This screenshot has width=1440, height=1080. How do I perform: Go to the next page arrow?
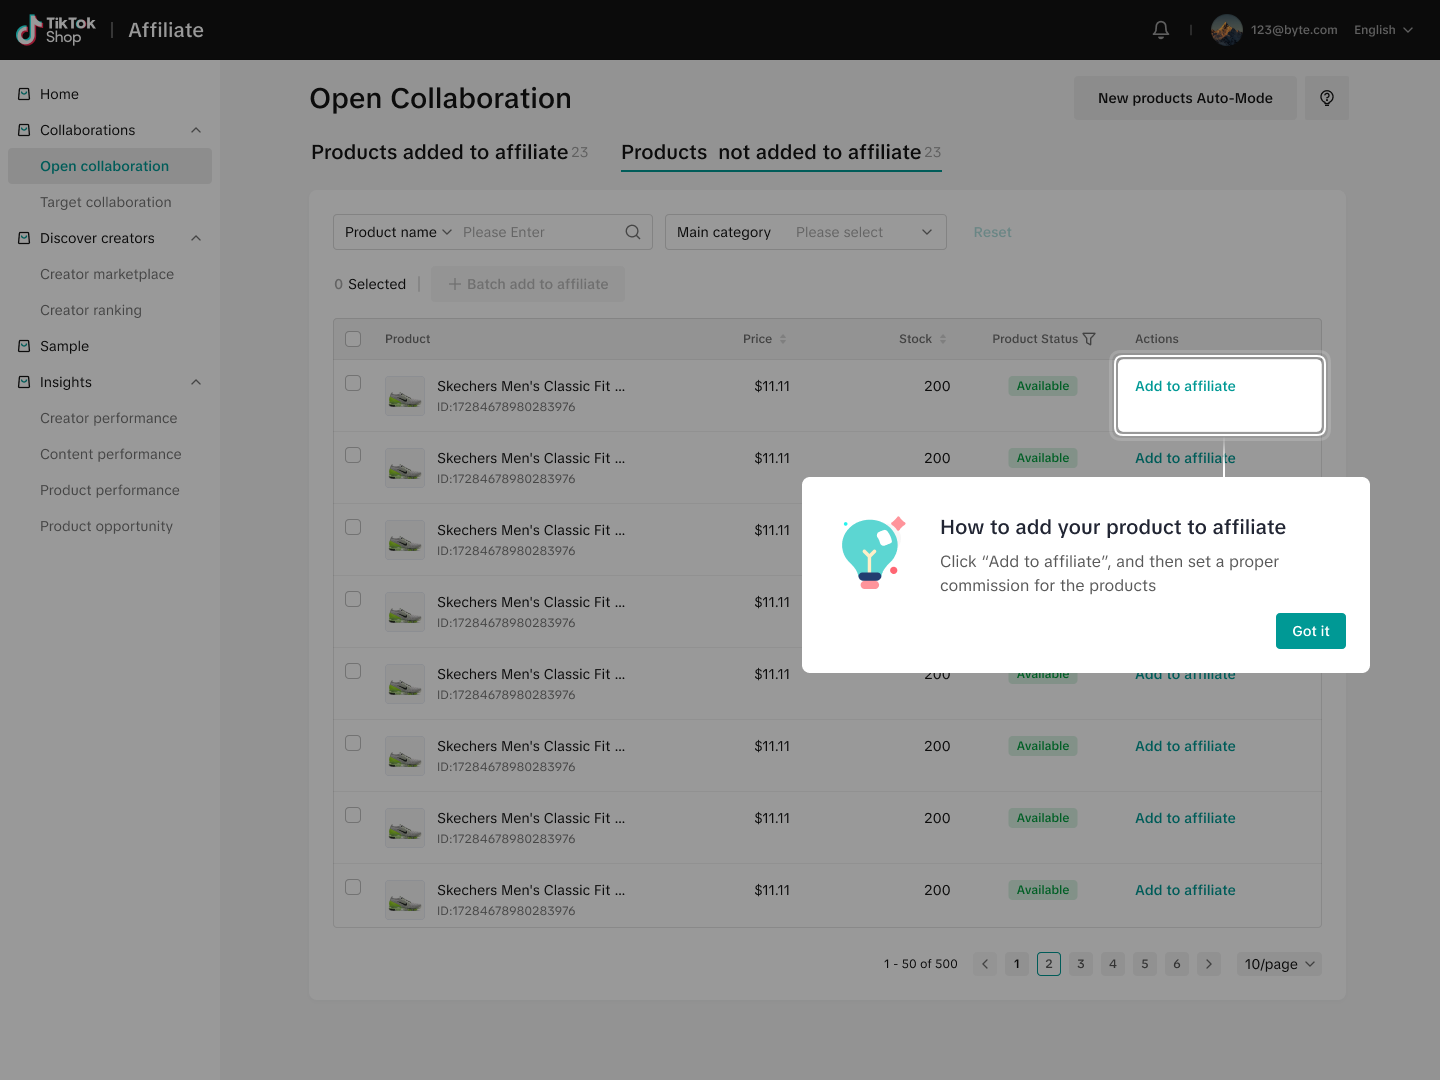point(1209,964)
